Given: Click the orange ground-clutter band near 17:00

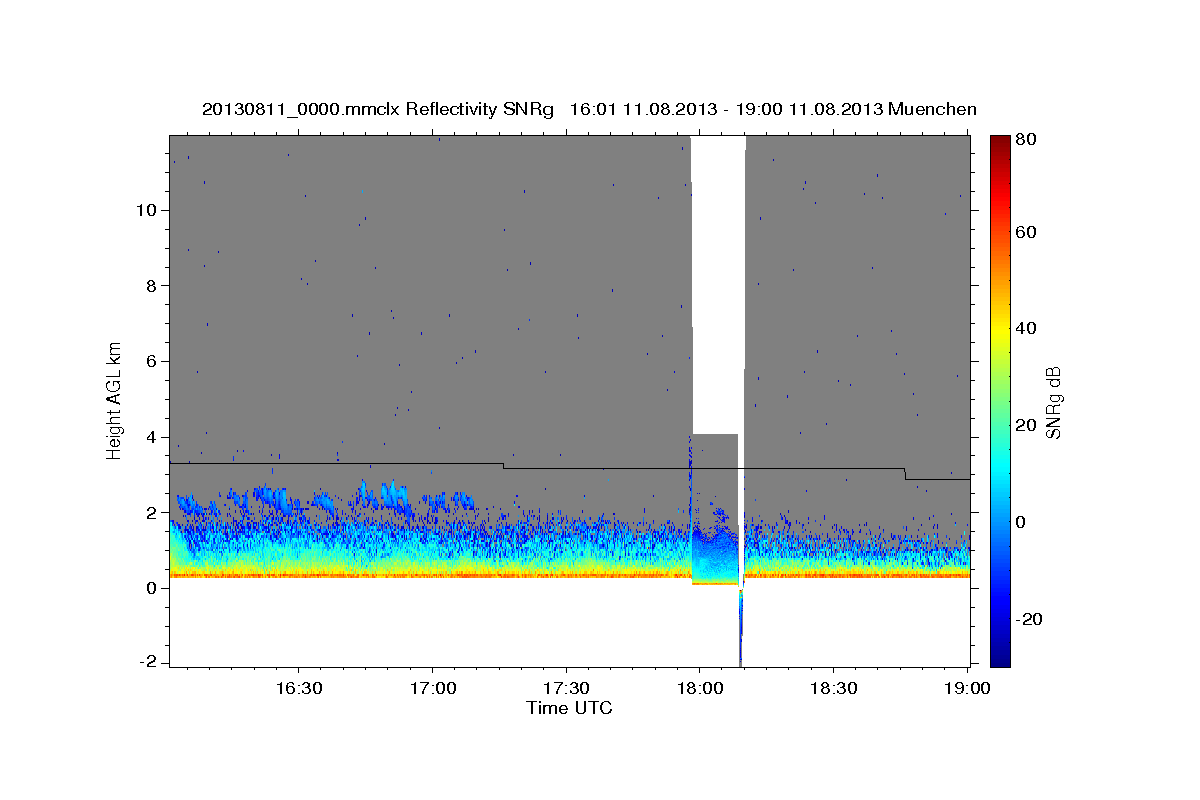Looking at the screenshot, I should click(433, 575).
